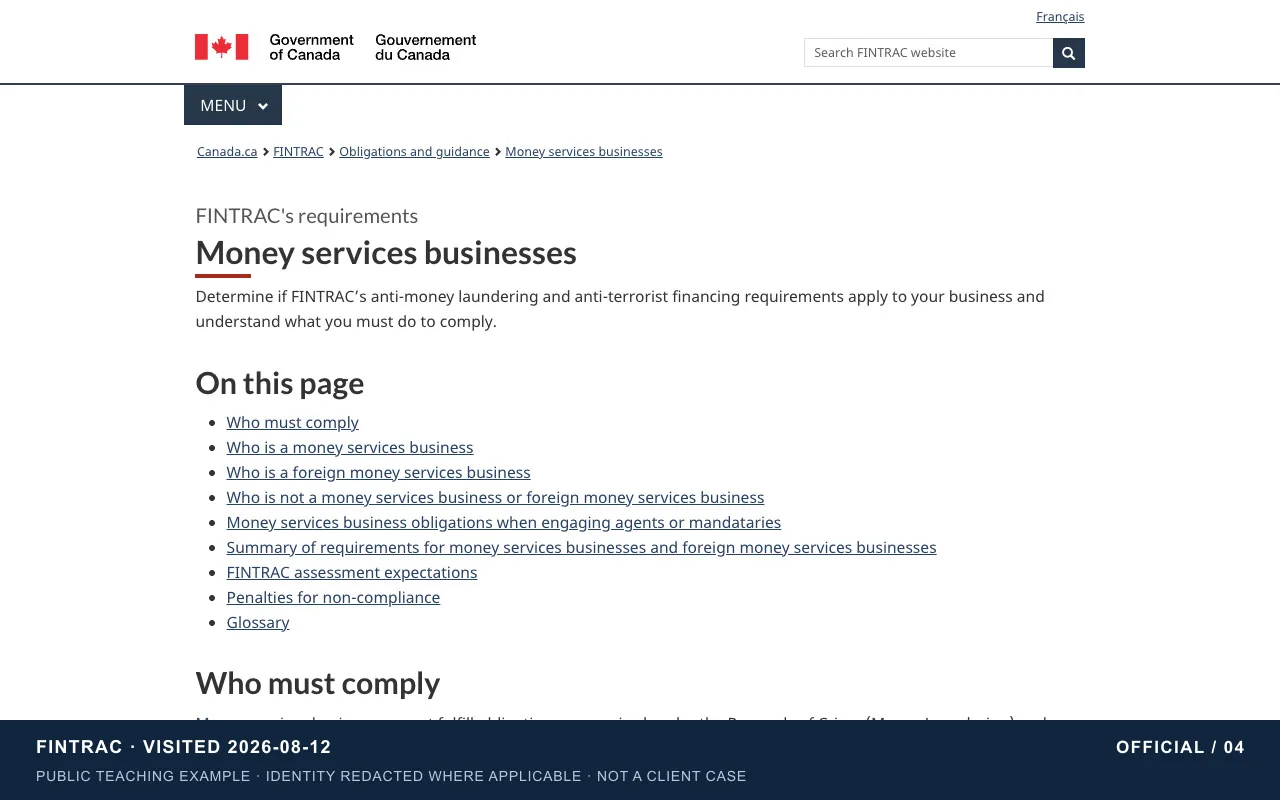Jump to Who is a money services business
Viewport: 1280px width, 800px height.
click(350, 448)
